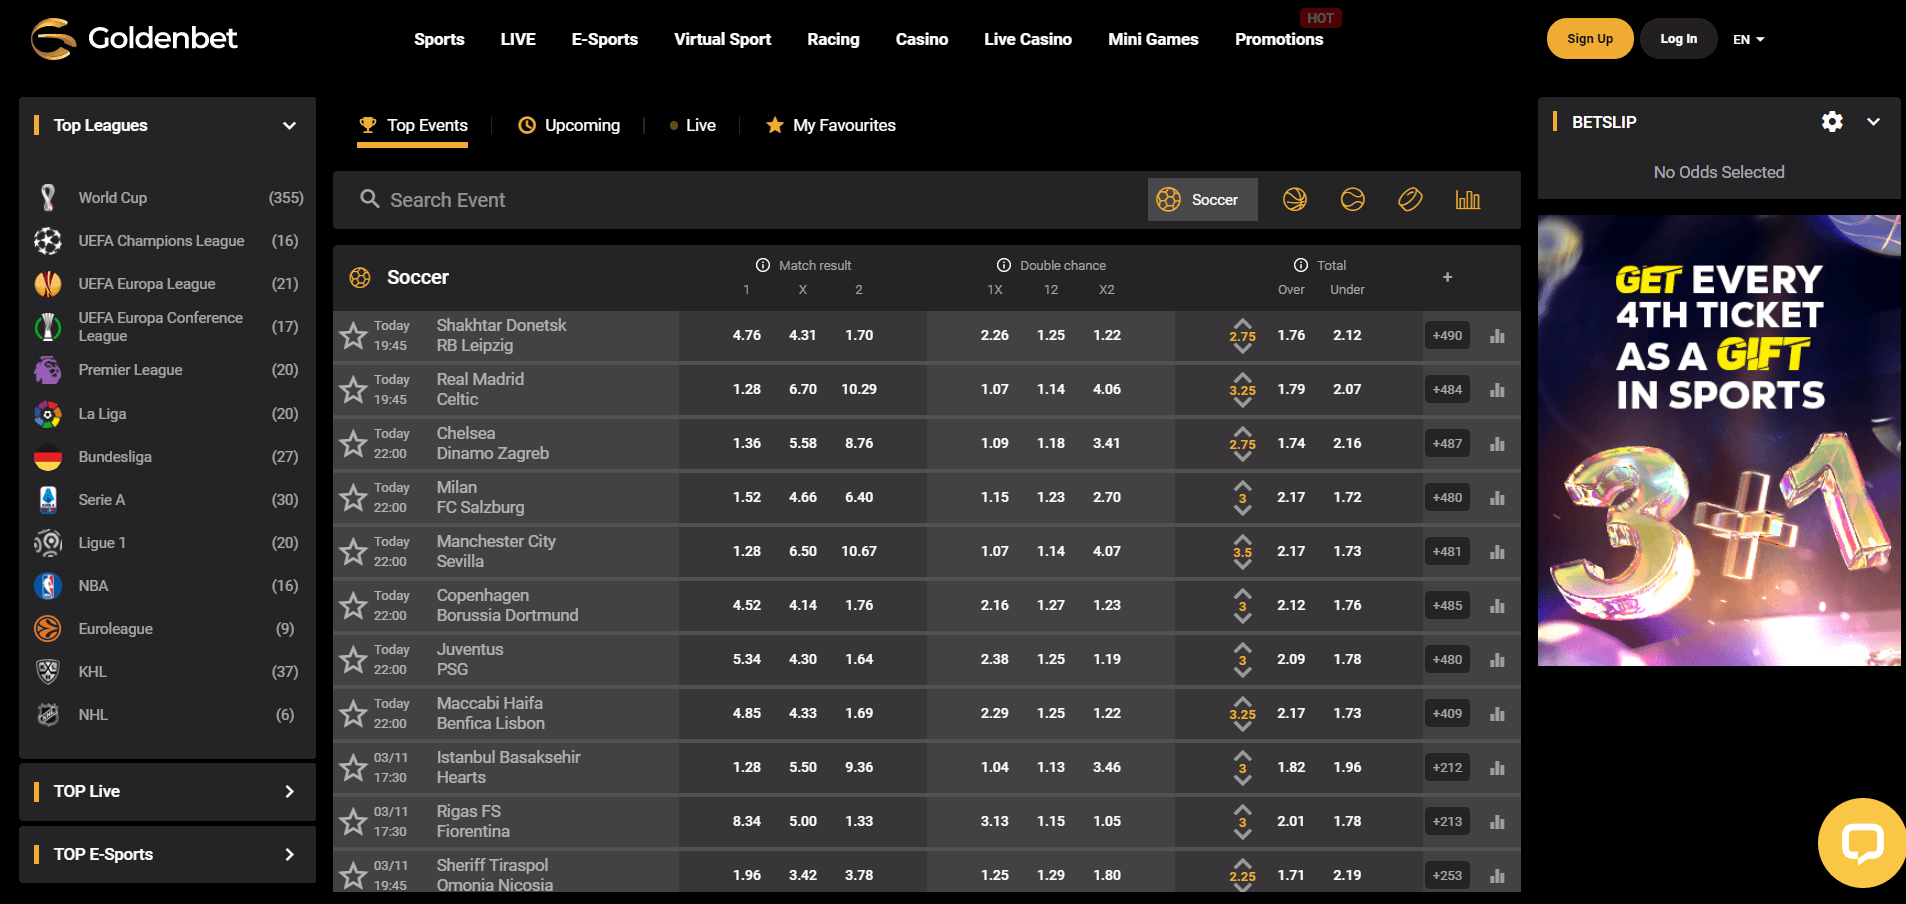Open stats for Milan vs FC Salzburg
1906x904 pixels.
coord(1497,498)
